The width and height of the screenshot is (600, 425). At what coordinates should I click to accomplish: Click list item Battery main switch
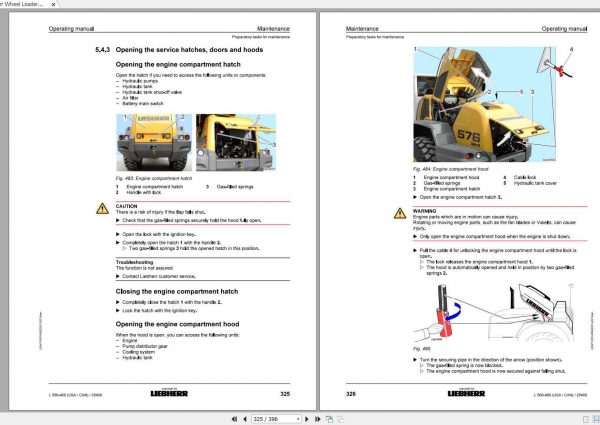point(143,104)
